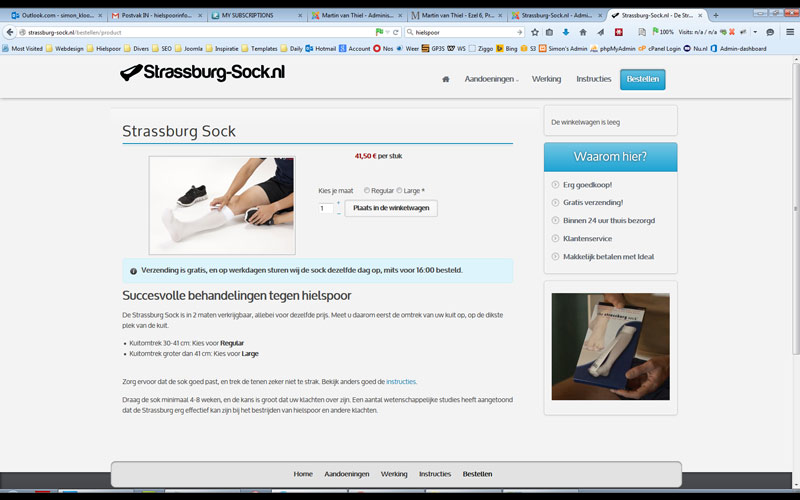
Task: Switch to the Postvak IN Gmail tab
Action: (x=157, y=15)
